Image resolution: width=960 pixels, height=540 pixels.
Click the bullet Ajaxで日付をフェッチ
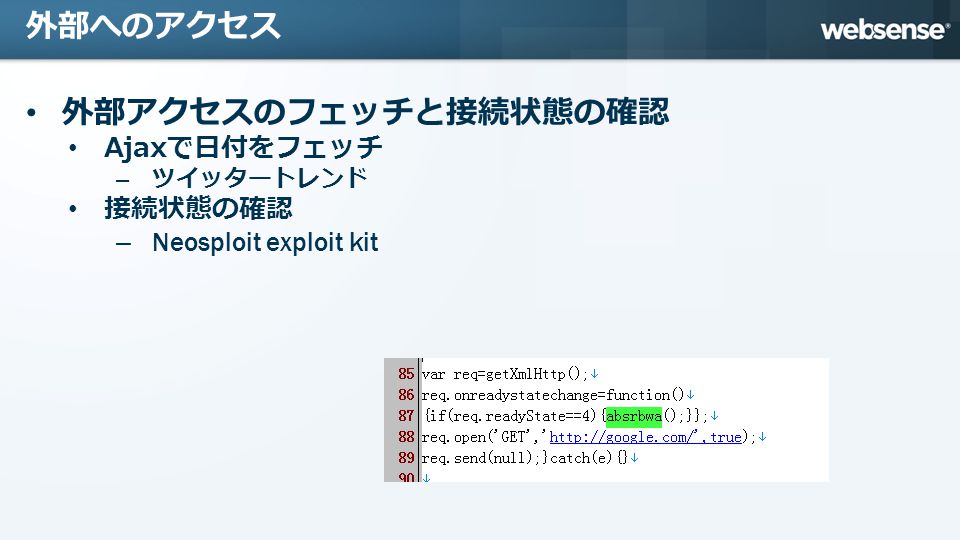(x=243, y=148)
